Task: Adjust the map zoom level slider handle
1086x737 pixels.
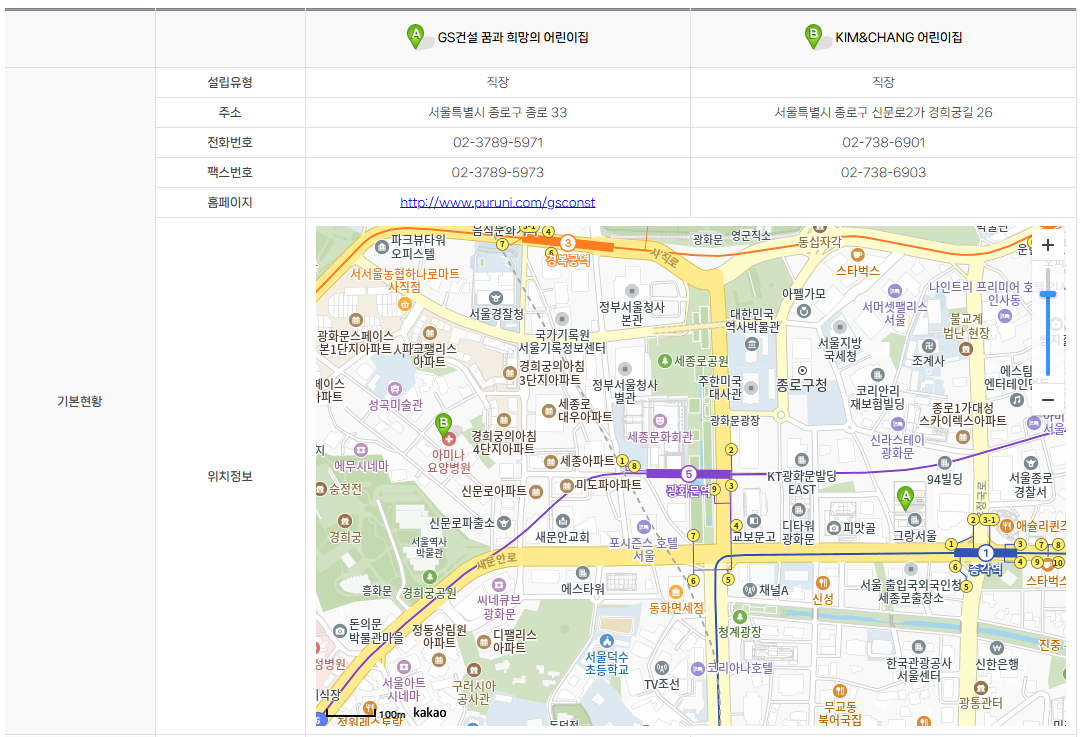Action: coord(1047,294)
